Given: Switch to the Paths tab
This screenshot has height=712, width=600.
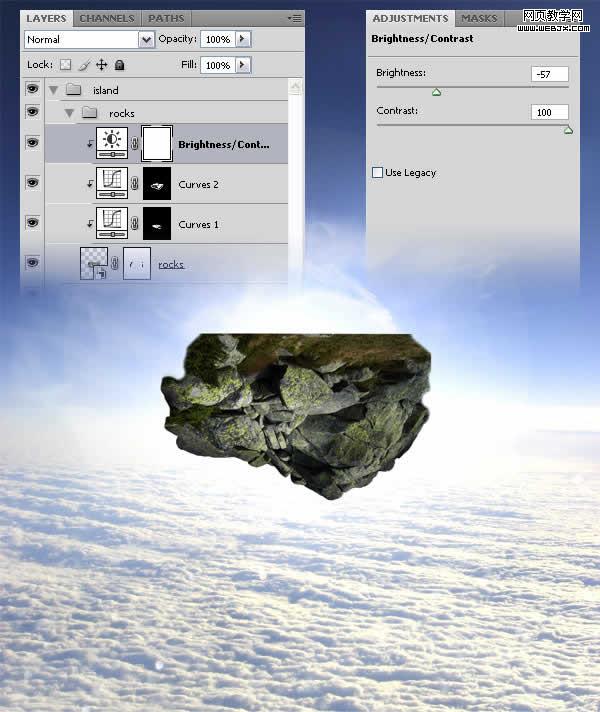Looking at the screenshot, I should click(x=166, y=19).
